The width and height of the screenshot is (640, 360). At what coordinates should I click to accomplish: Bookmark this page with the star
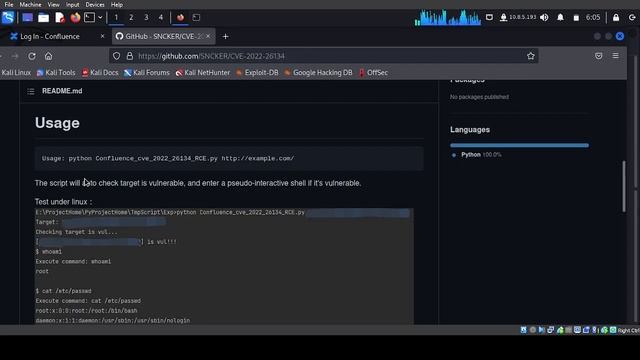point(531,56)
